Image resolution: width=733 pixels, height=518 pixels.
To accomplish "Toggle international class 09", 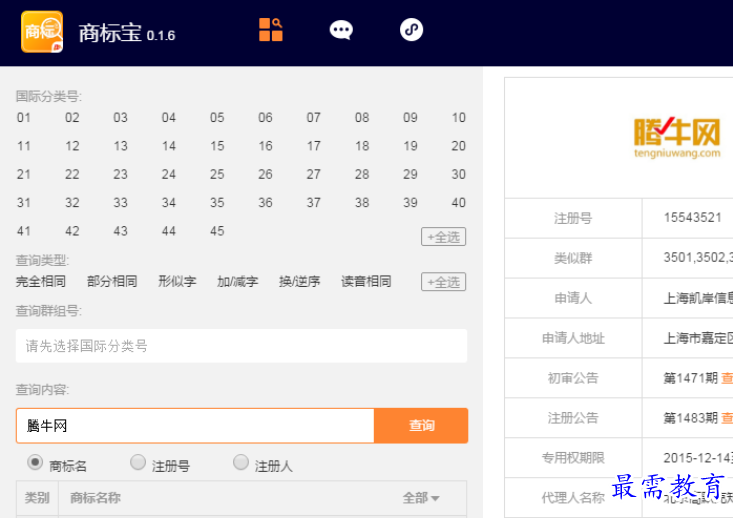I will pos(410,117).
